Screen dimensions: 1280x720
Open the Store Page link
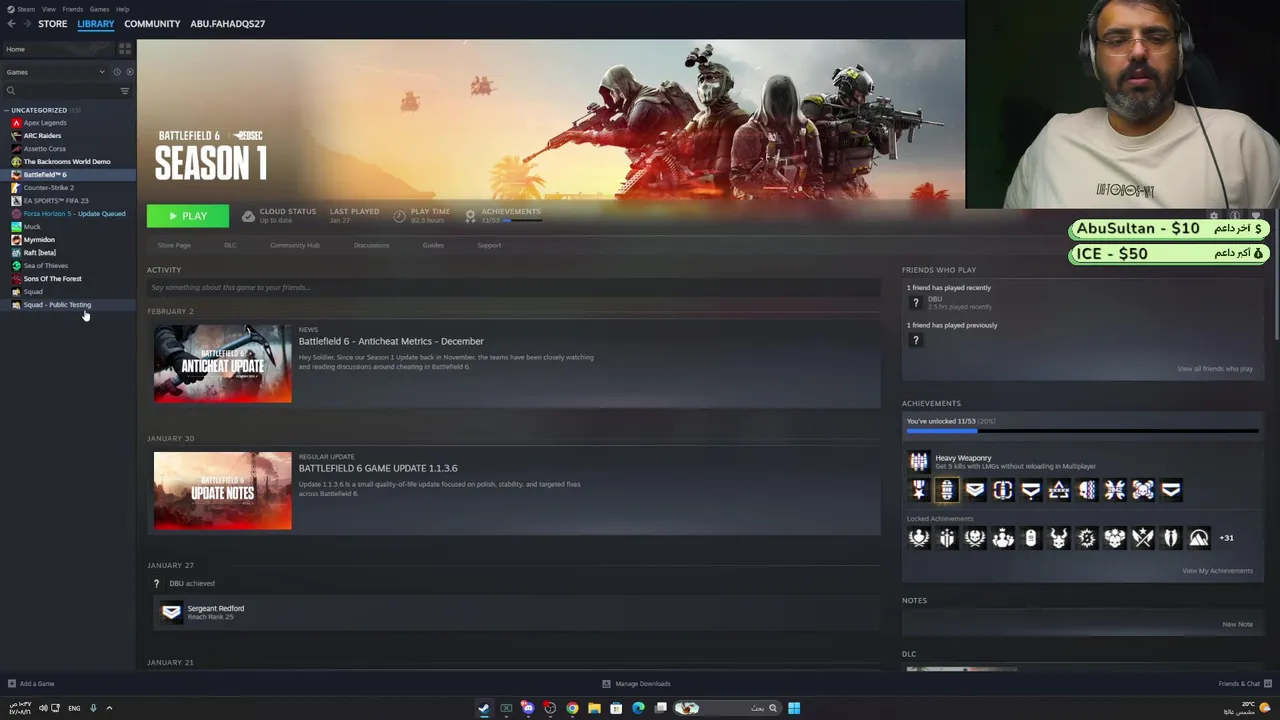(174, 245)
